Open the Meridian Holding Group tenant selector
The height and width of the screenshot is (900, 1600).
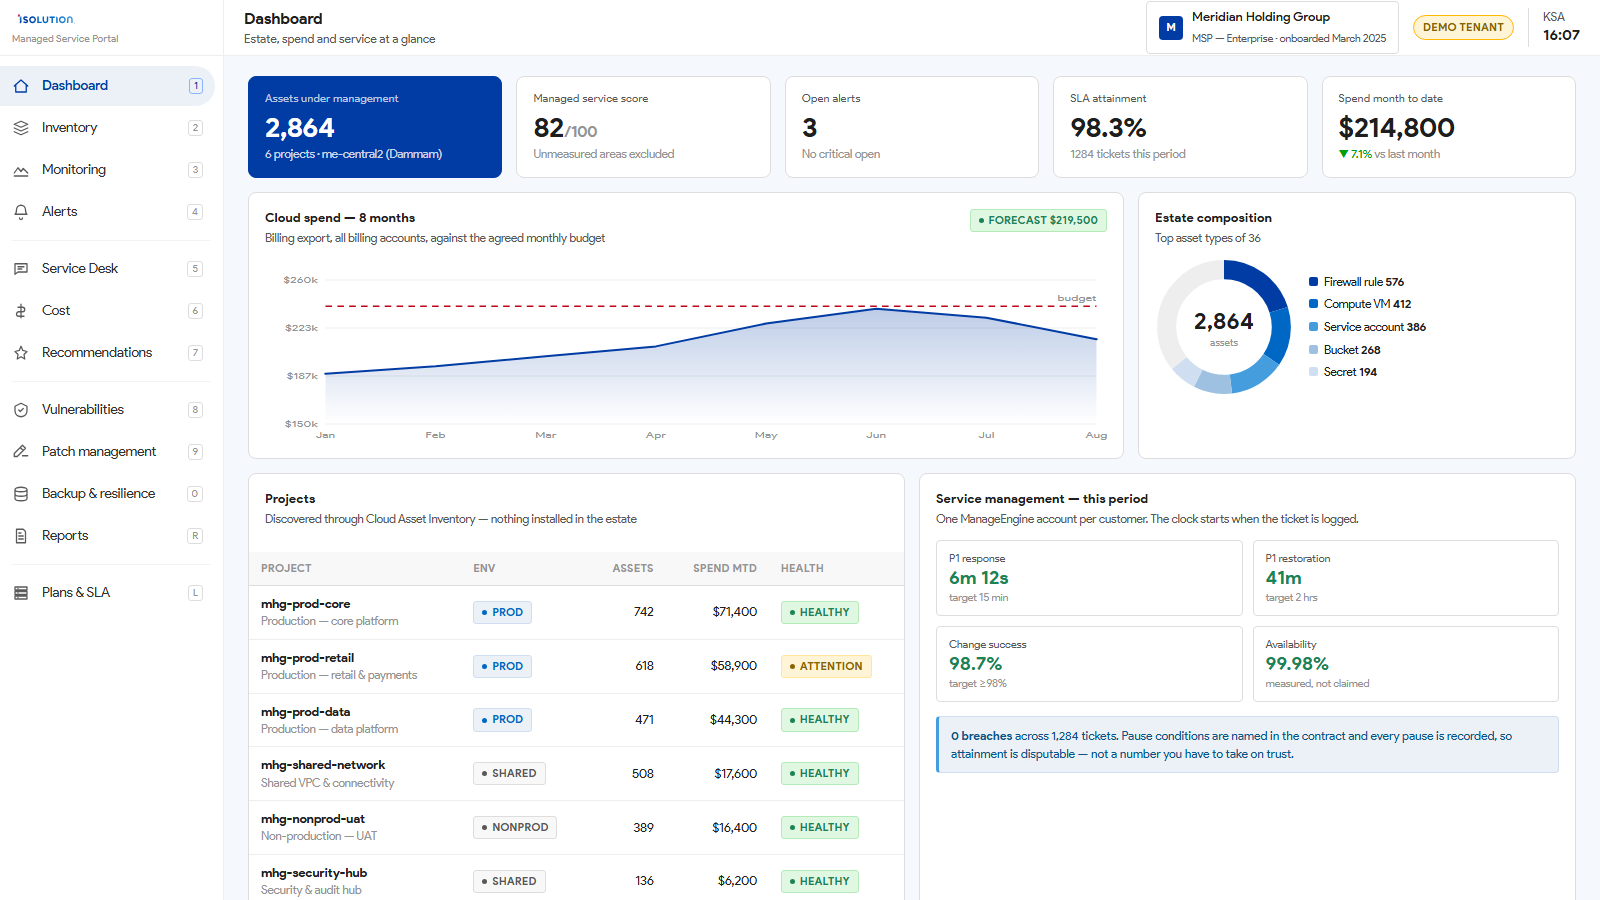coord(1272,27)
